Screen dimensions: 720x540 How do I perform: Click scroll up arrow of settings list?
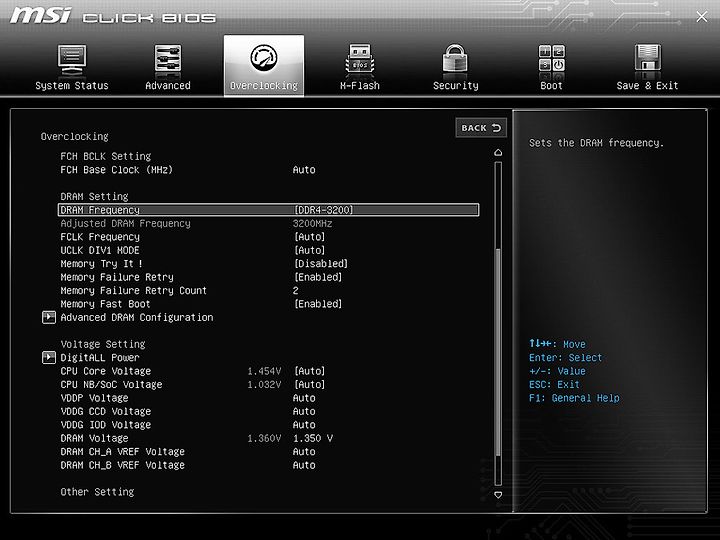[x=498, y=152]
